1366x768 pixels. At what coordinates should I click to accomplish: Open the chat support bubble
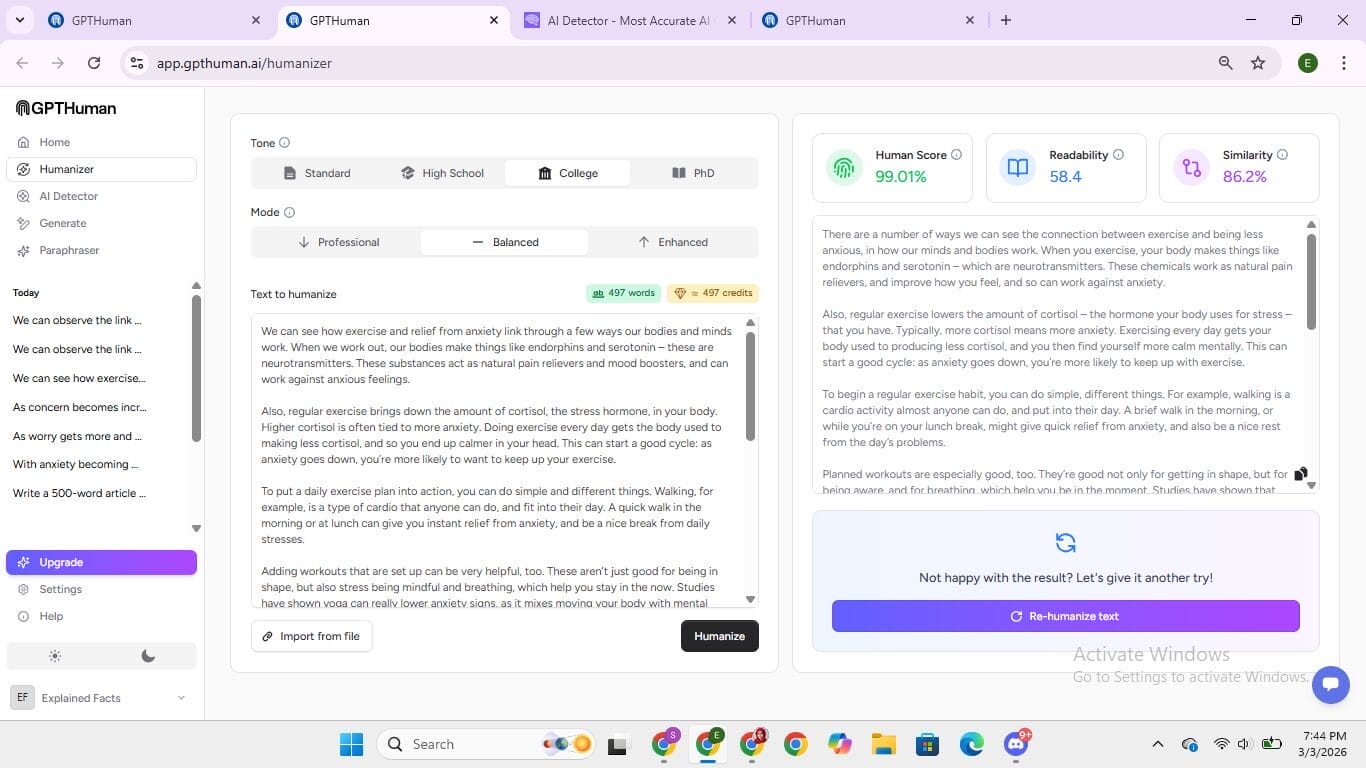click(1330, 685)
